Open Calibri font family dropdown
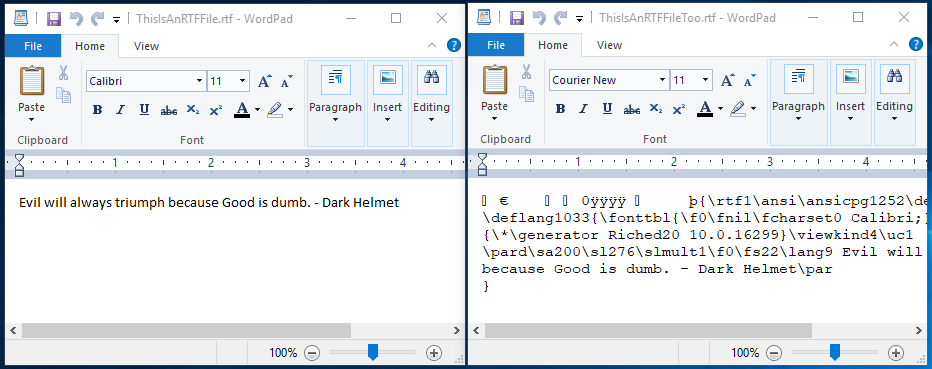The image size is (932, 369). coord(200,81)
